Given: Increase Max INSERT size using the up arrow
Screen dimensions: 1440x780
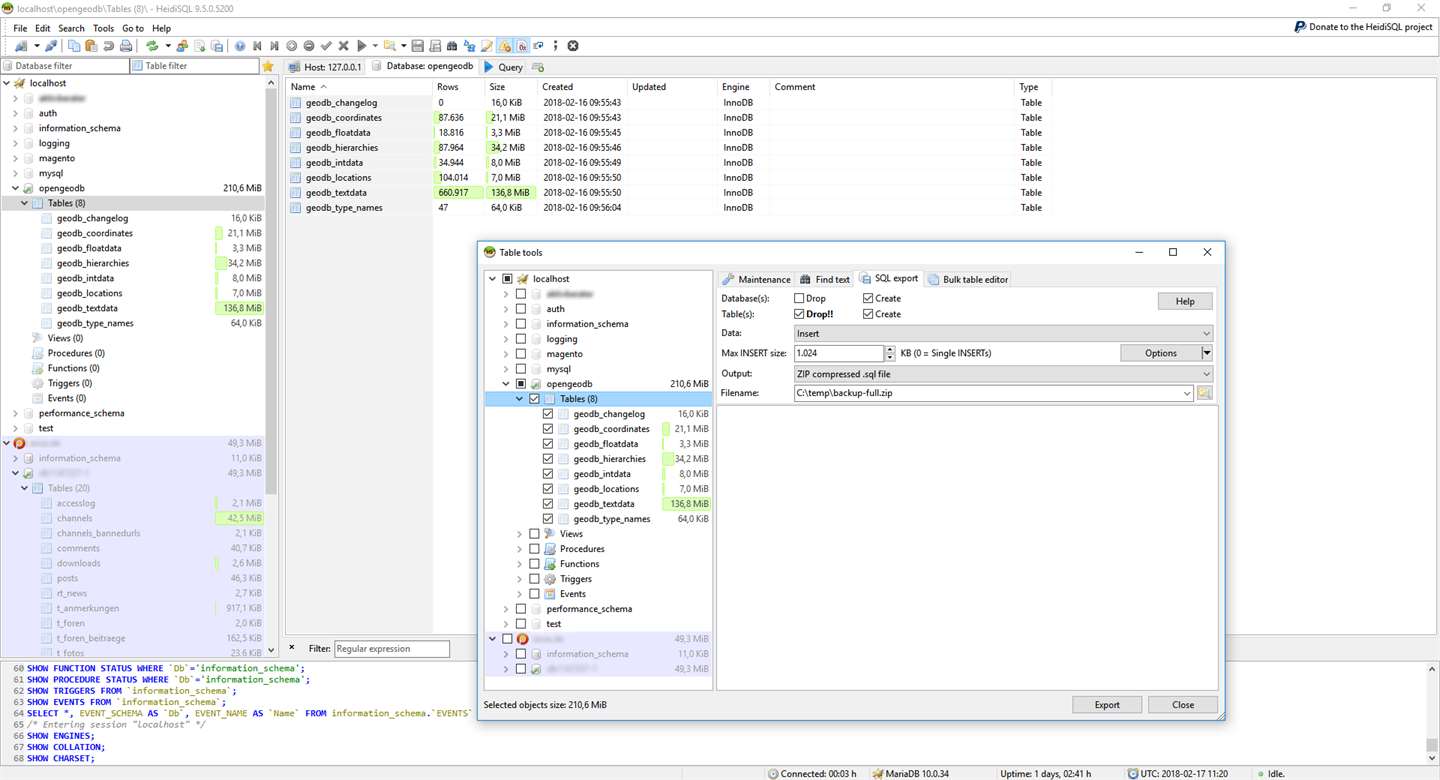Looking at the screenshot, I should (x=890, y=349).
